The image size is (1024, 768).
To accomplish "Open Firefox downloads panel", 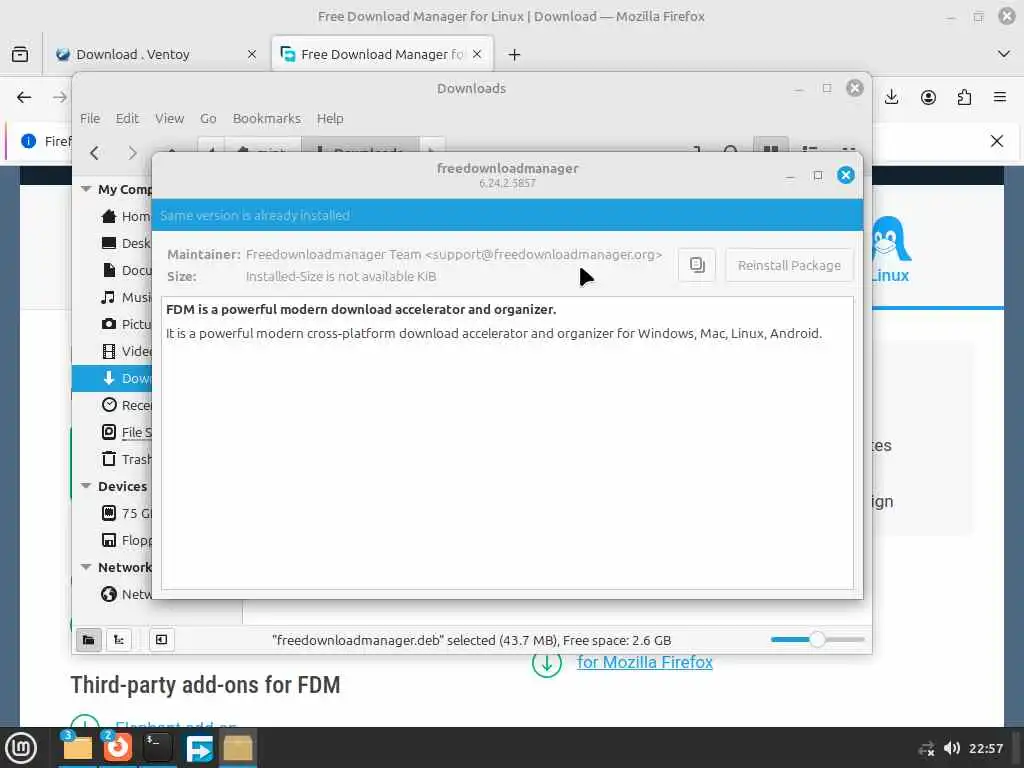I will [891, 97].
